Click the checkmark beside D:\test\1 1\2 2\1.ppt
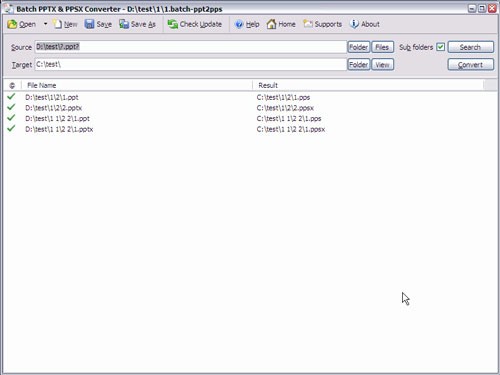 11,118
